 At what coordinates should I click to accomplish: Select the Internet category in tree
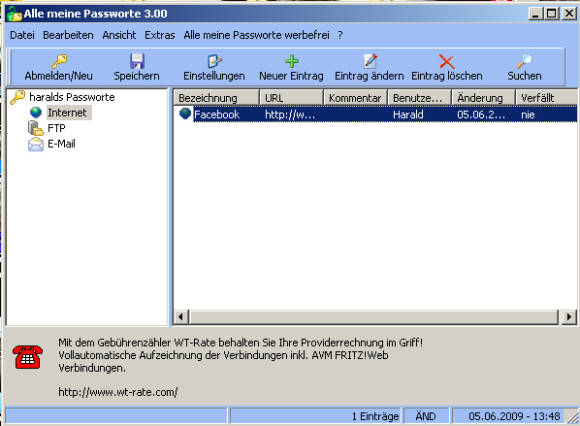click(x=67, y=113)
